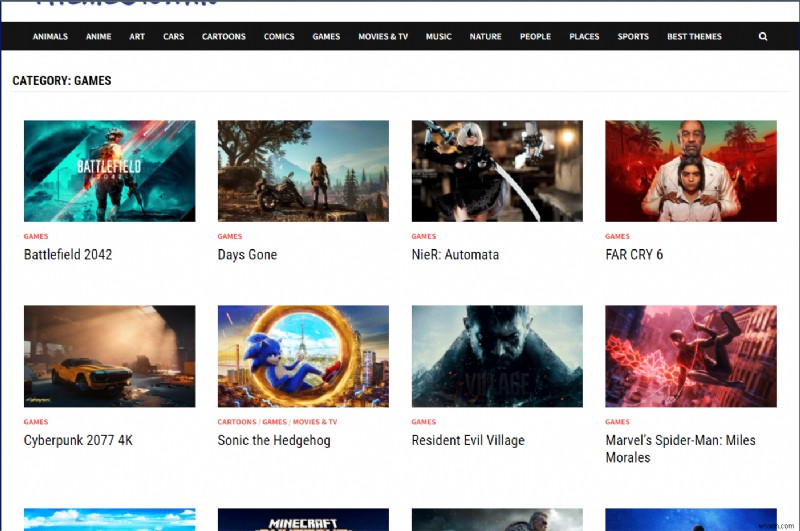
Task: Click Games tag under Battlefield 2042
Action: 36,236
